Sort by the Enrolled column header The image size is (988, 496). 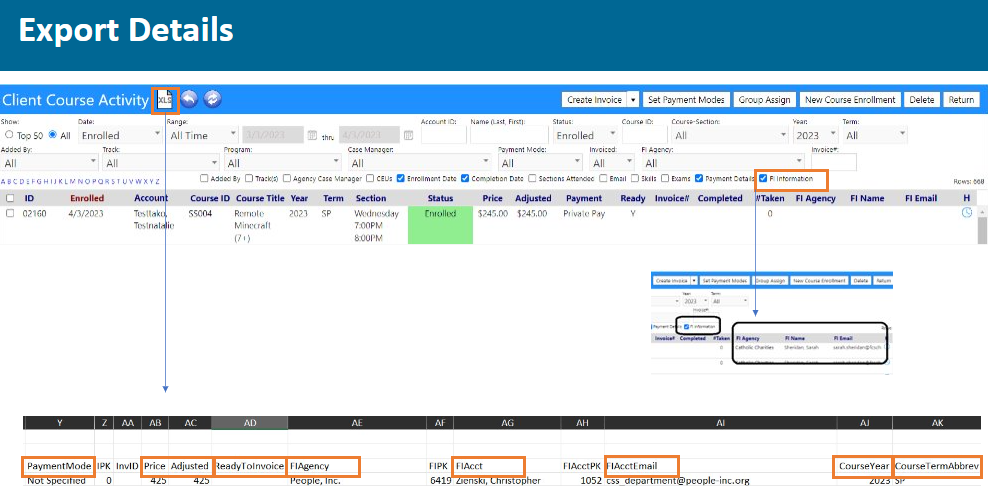pyautogui.click(x=87, y=198)
